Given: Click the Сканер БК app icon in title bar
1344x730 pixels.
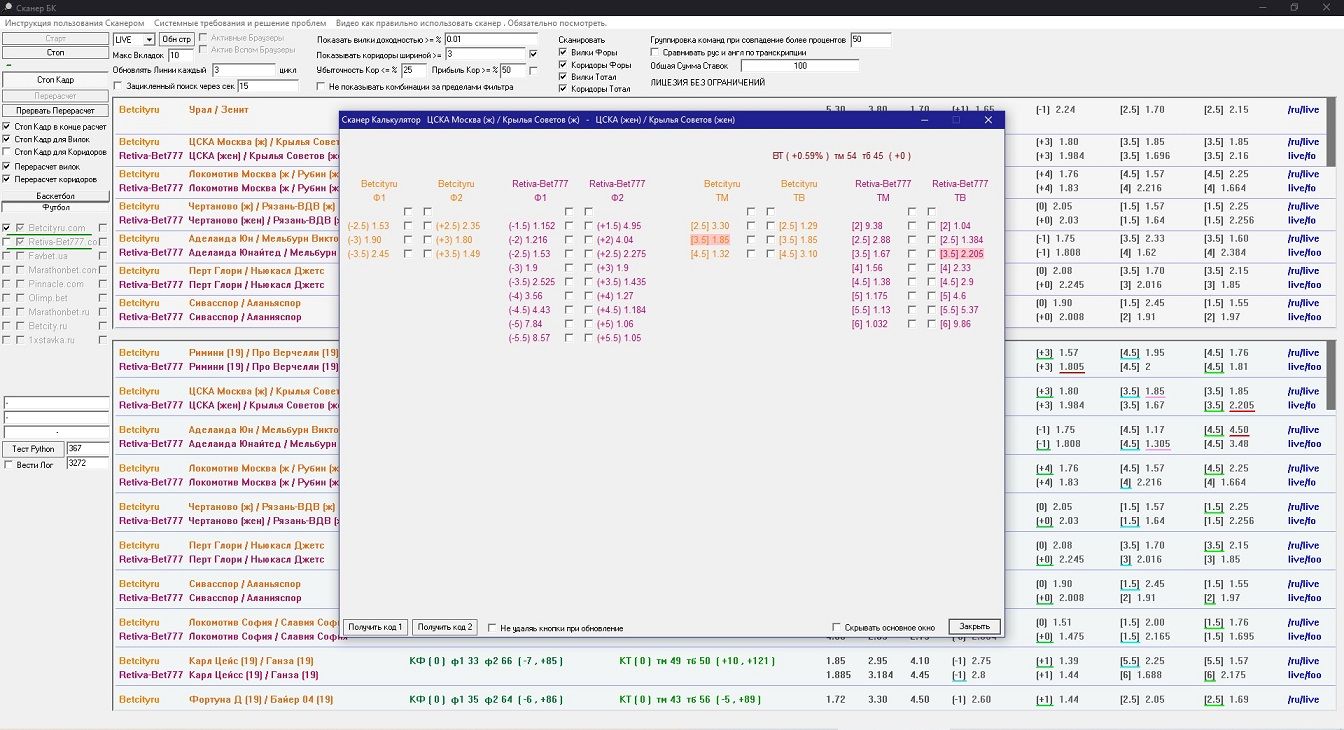Looking at the screenshot, I should (8, 7).
